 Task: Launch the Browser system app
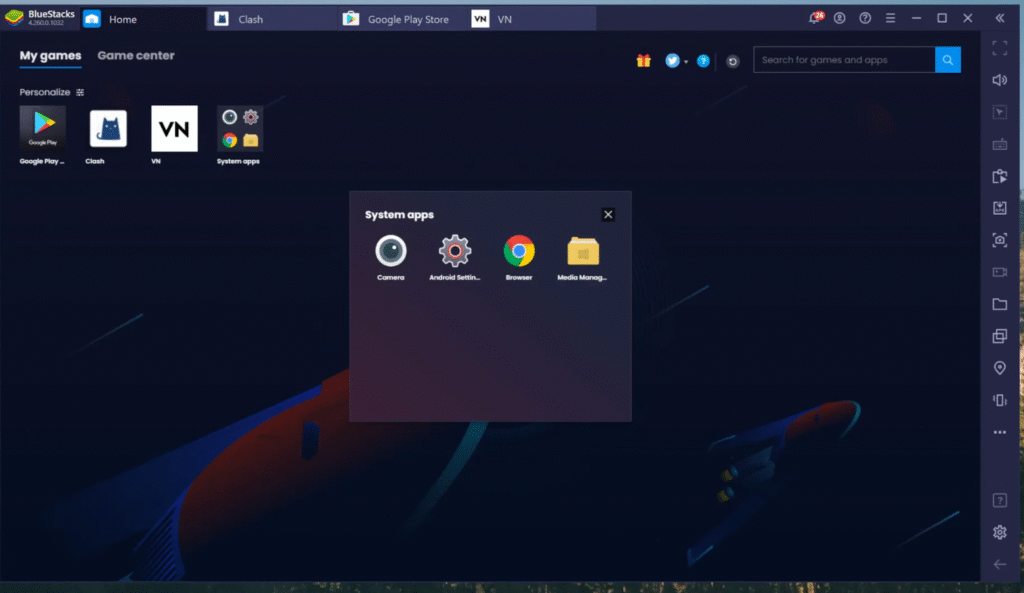click(x=519, y=252)
